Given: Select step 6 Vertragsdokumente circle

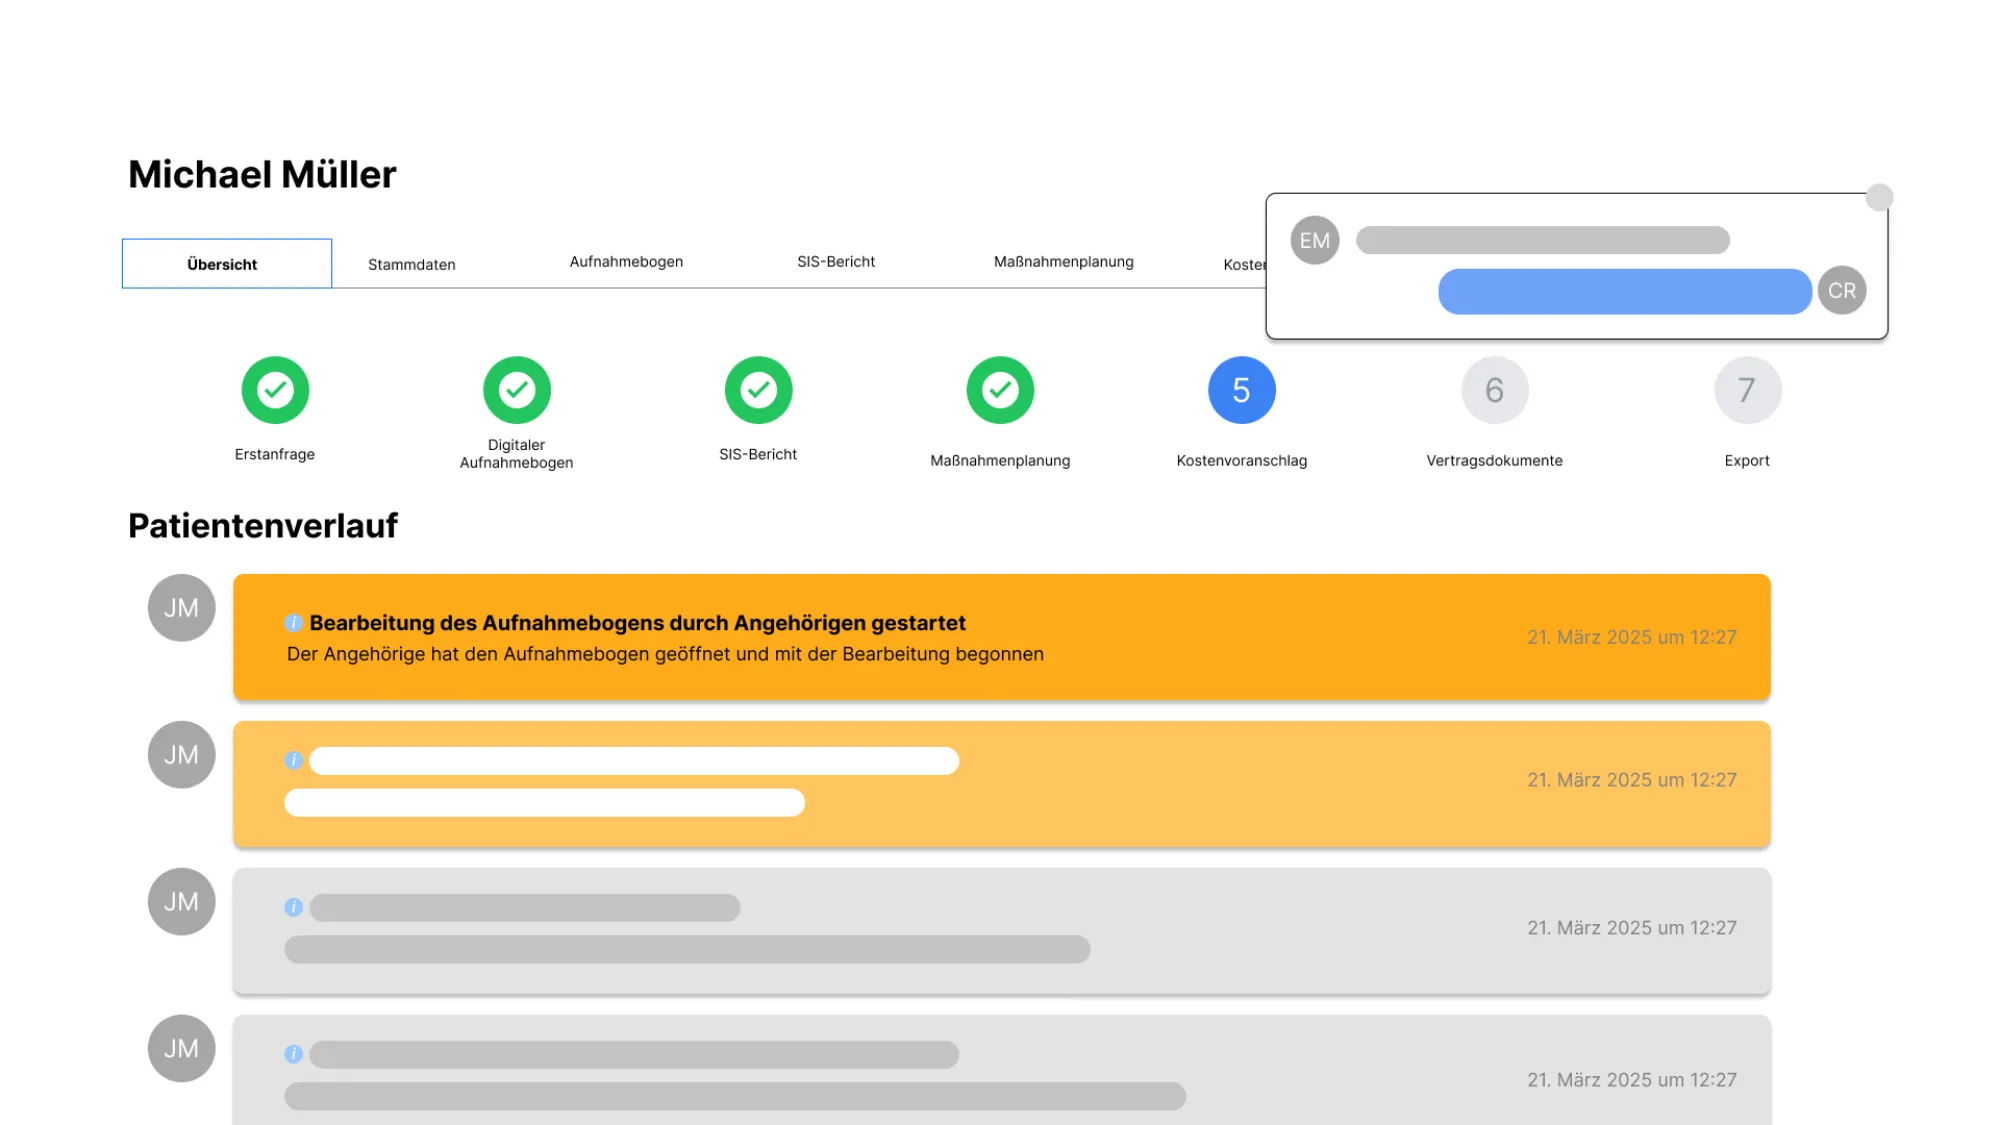Looking at the screenshot, I should [1495, 390].
